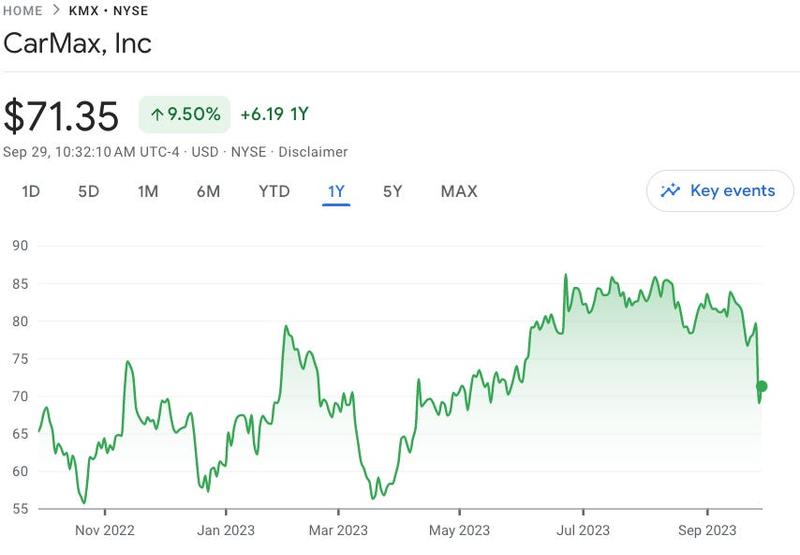Click the breadcrumb chevron separator icon
Image resolution: width=800 pixels, height=555 pixels.
tap(56, 10)
